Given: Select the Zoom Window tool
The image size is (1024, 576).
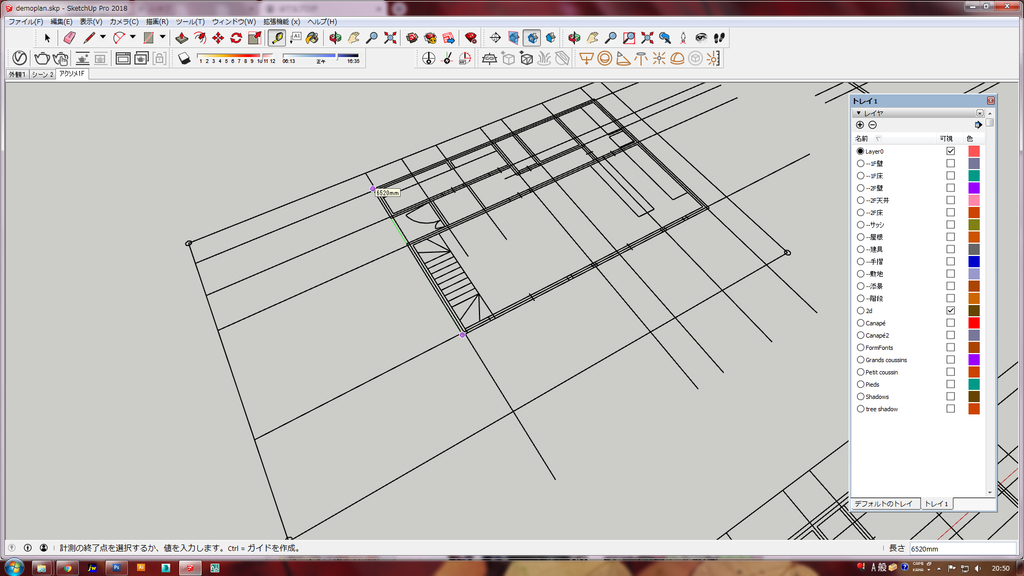Looking at the screenshot, I should [x=628, y=38].
